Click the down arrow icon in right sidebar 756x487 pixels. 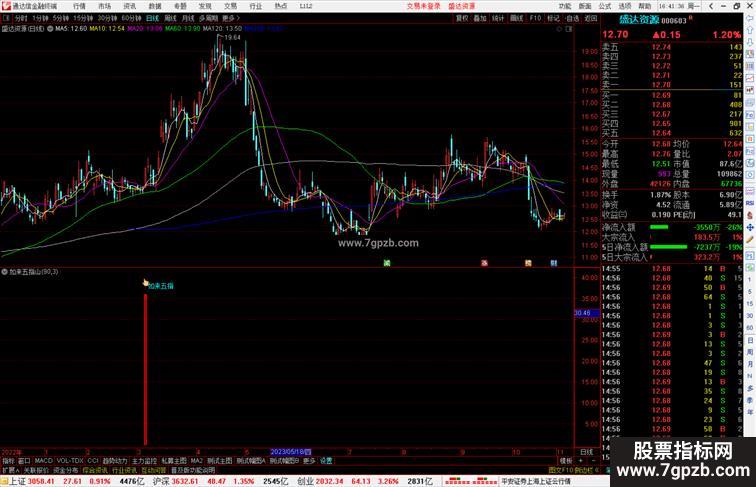click(x=750, y=42)
